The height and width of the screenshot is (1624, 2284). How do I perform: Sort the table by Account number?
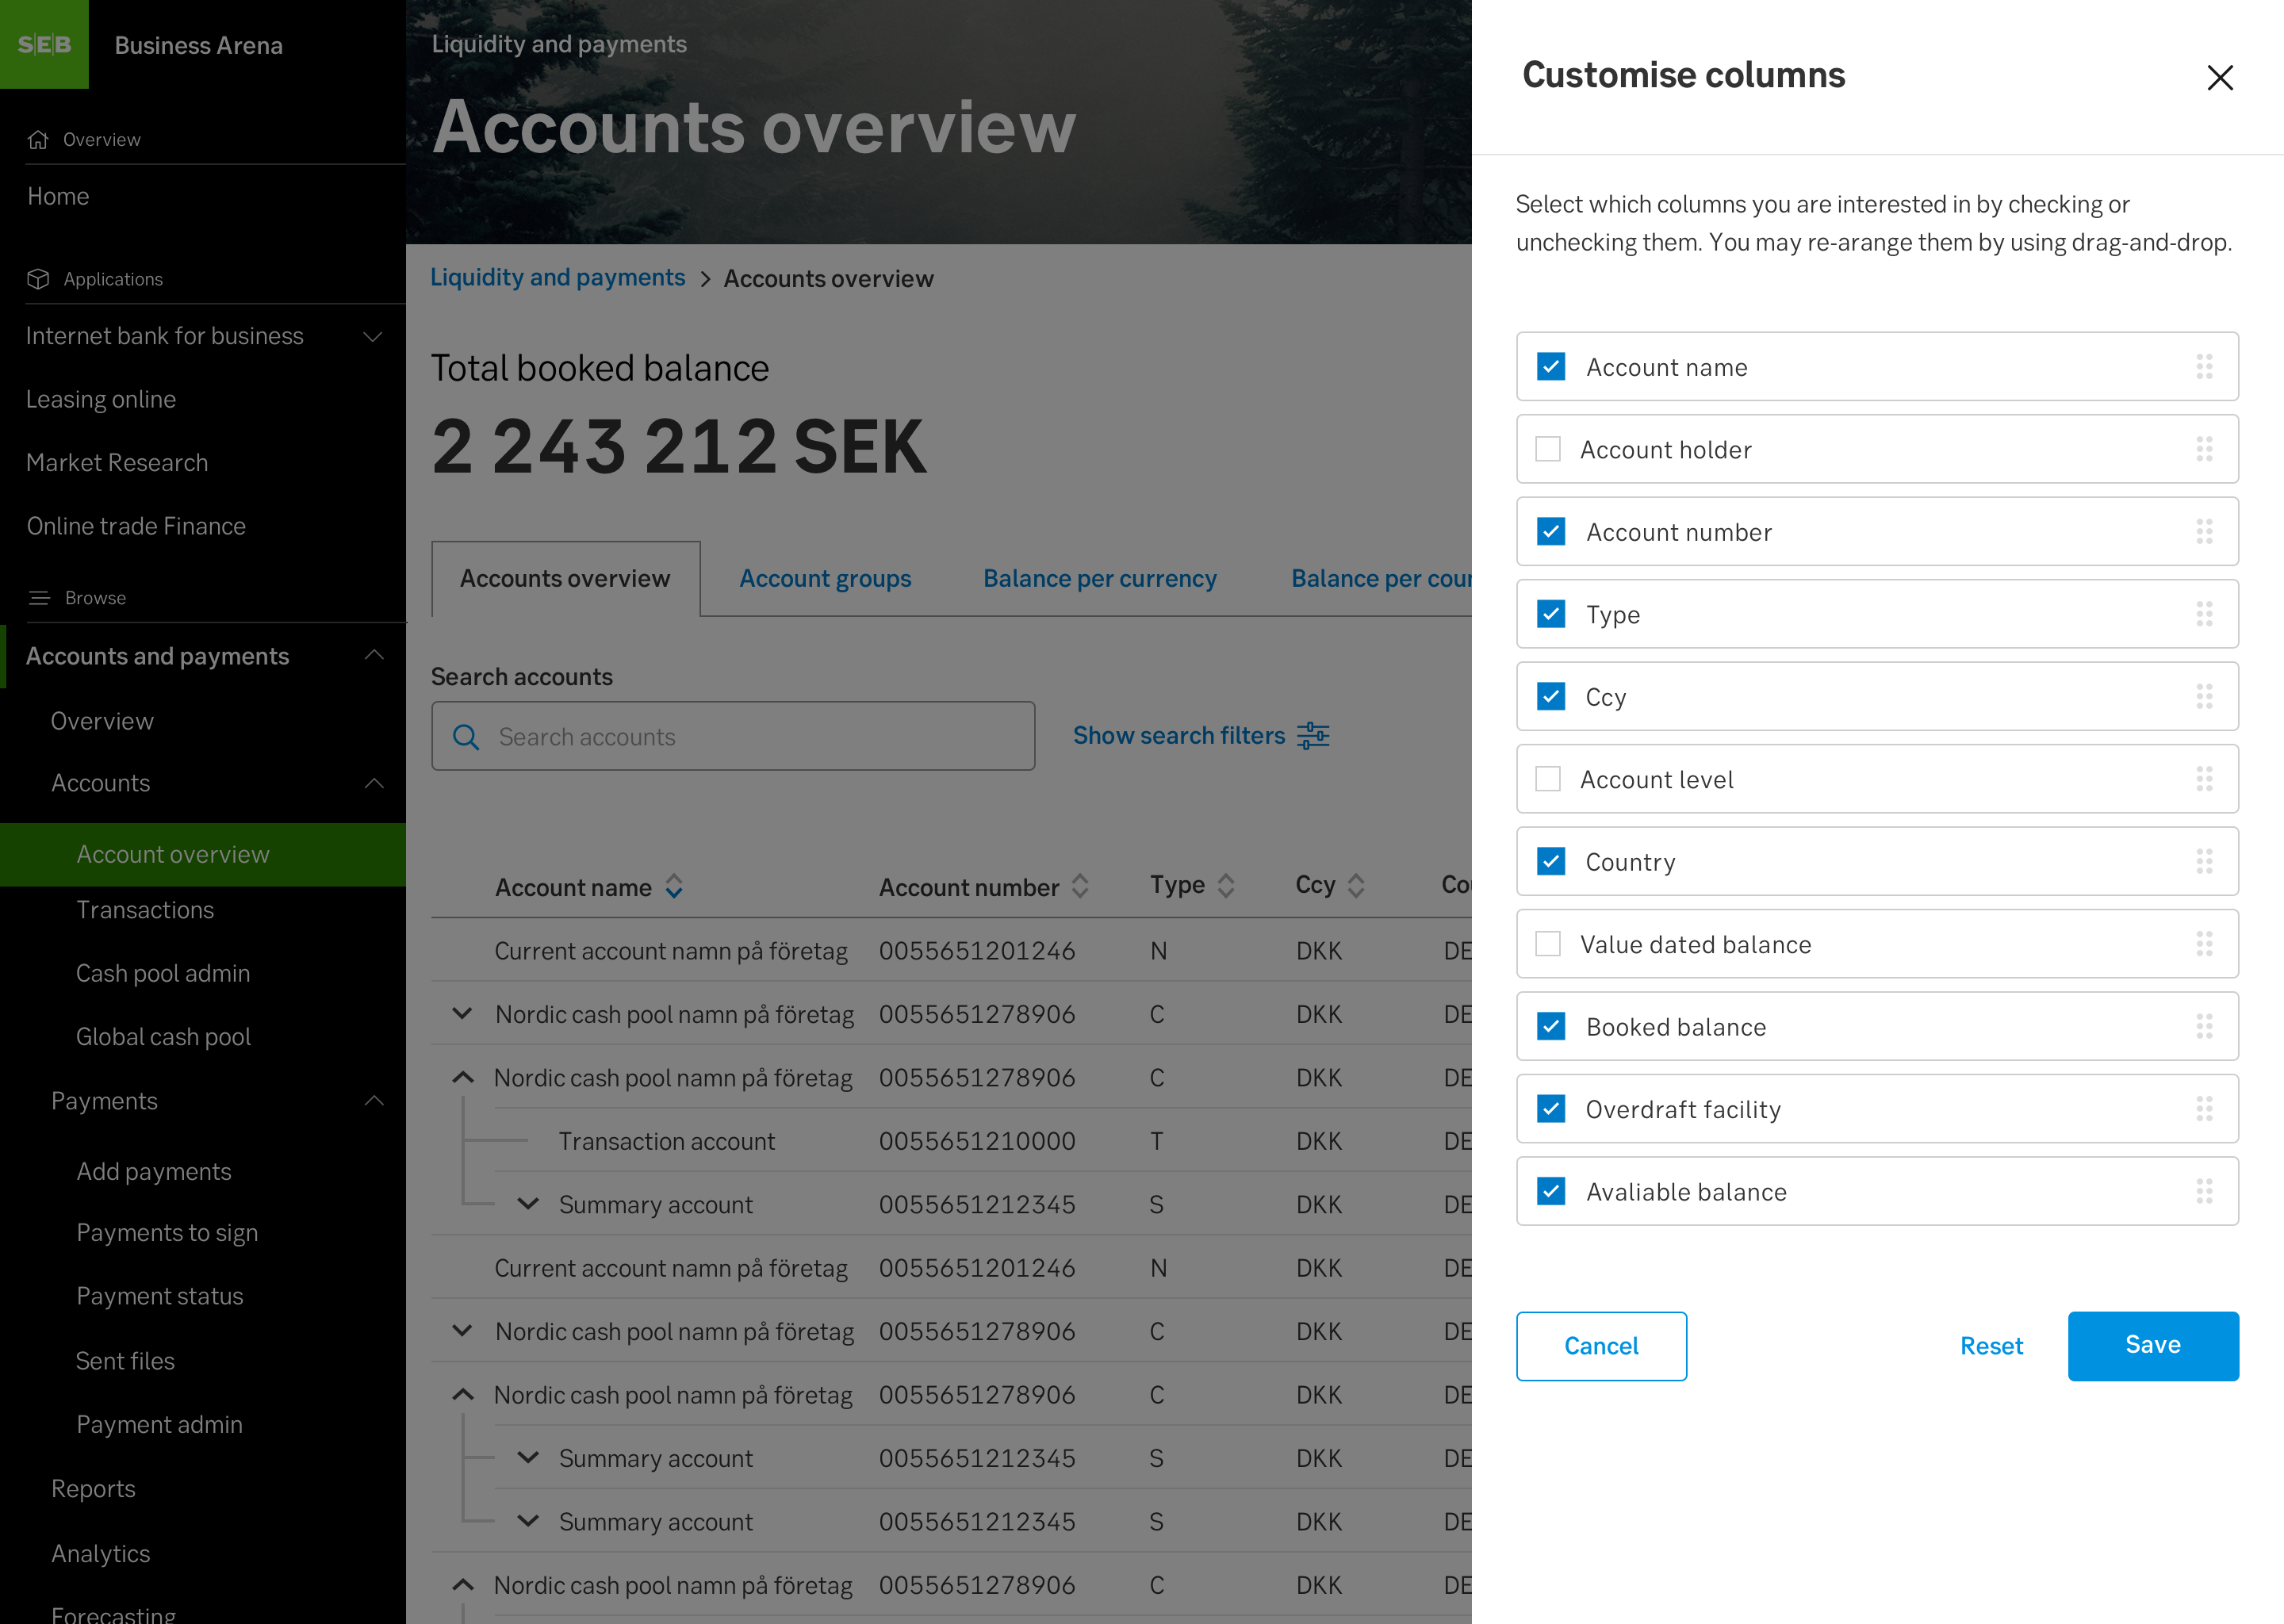pyautogui.click(x=1079, y=886)
